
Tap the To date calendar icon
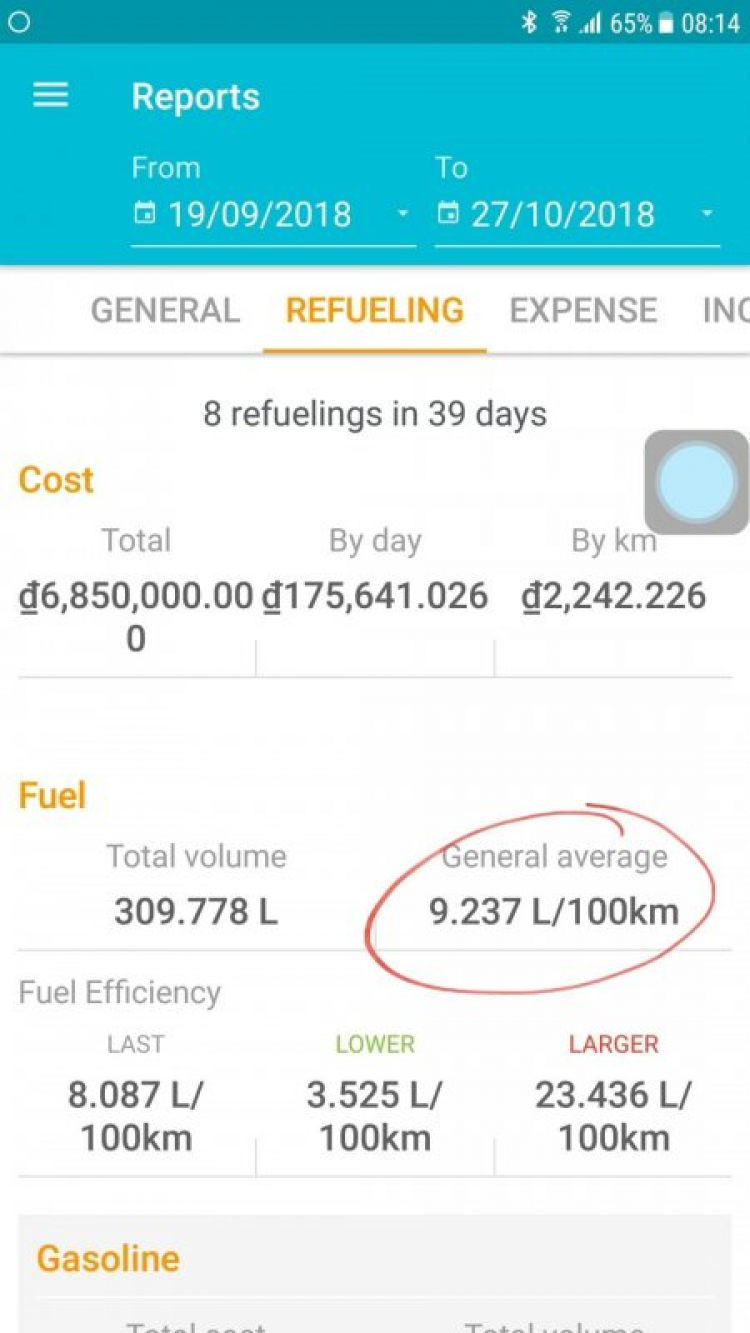pyautogui.click(x=449, y=214)
